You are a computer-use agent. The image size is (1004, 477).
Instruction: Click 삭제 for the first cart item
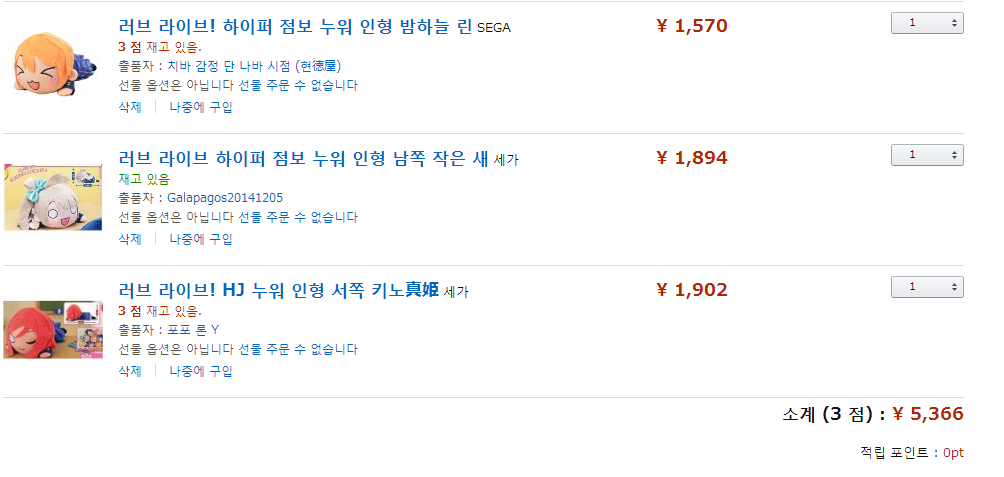pos(129,107)
